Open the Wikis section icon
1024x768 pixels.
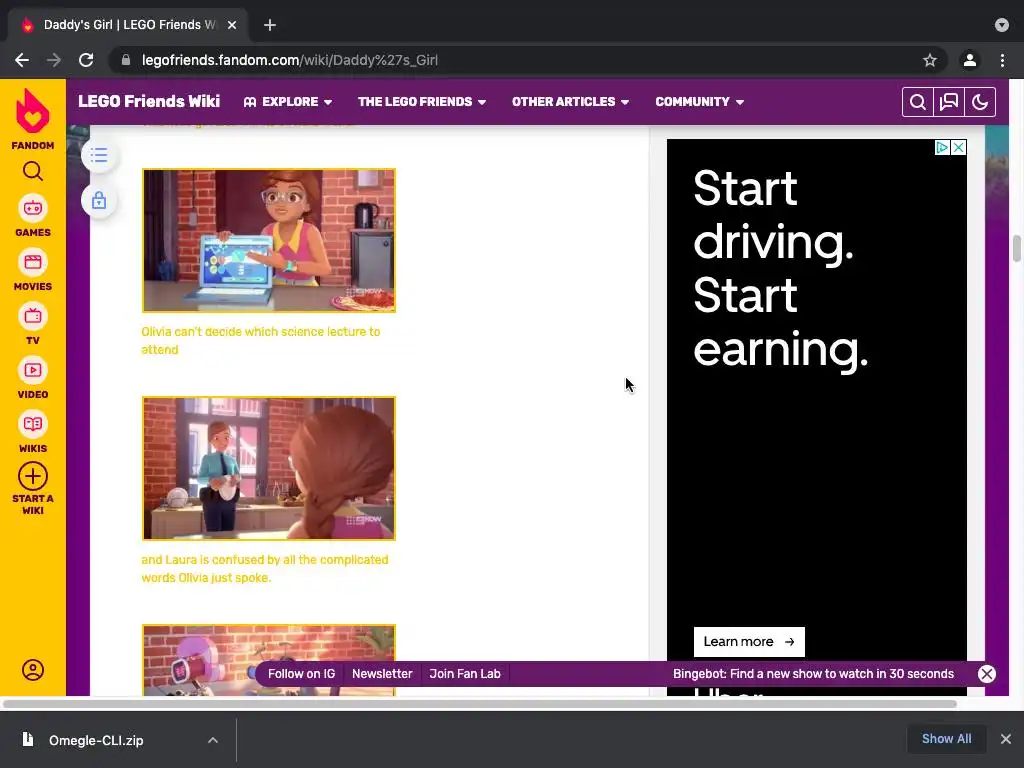(x=33, y=424)
